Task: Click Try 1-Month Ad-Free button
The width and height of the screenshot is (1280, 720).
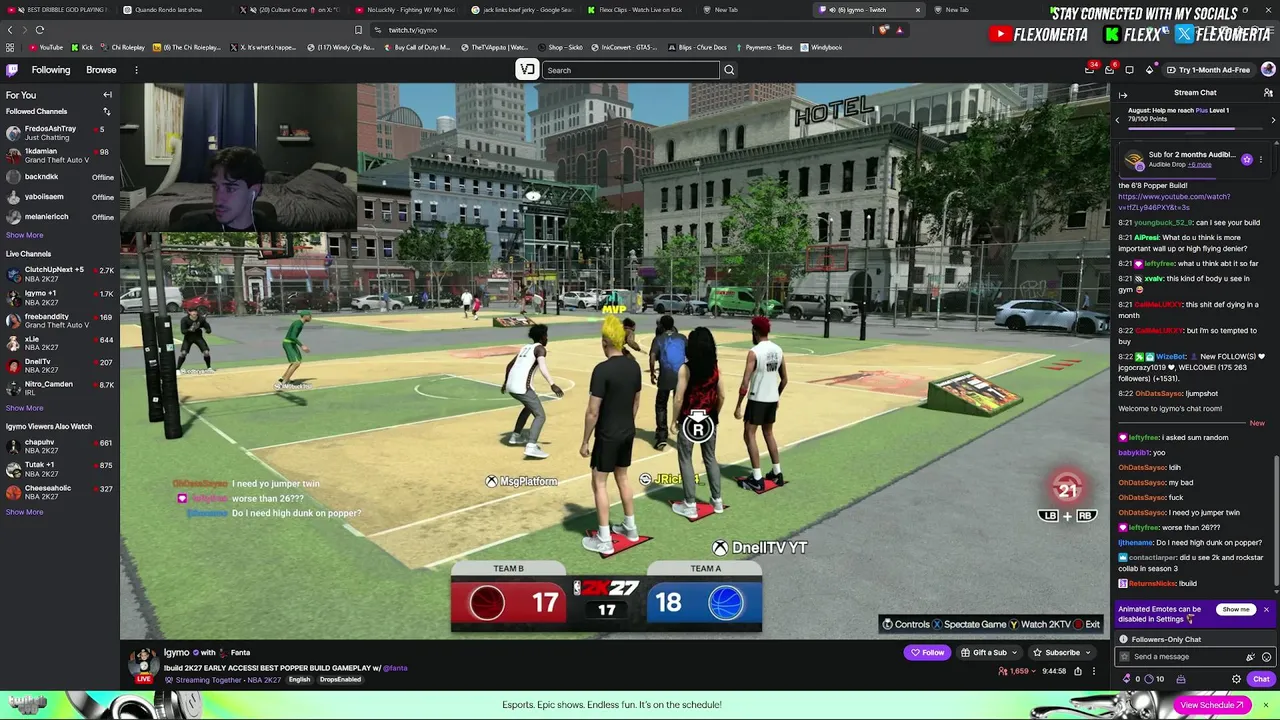Action: [1207, 70]
